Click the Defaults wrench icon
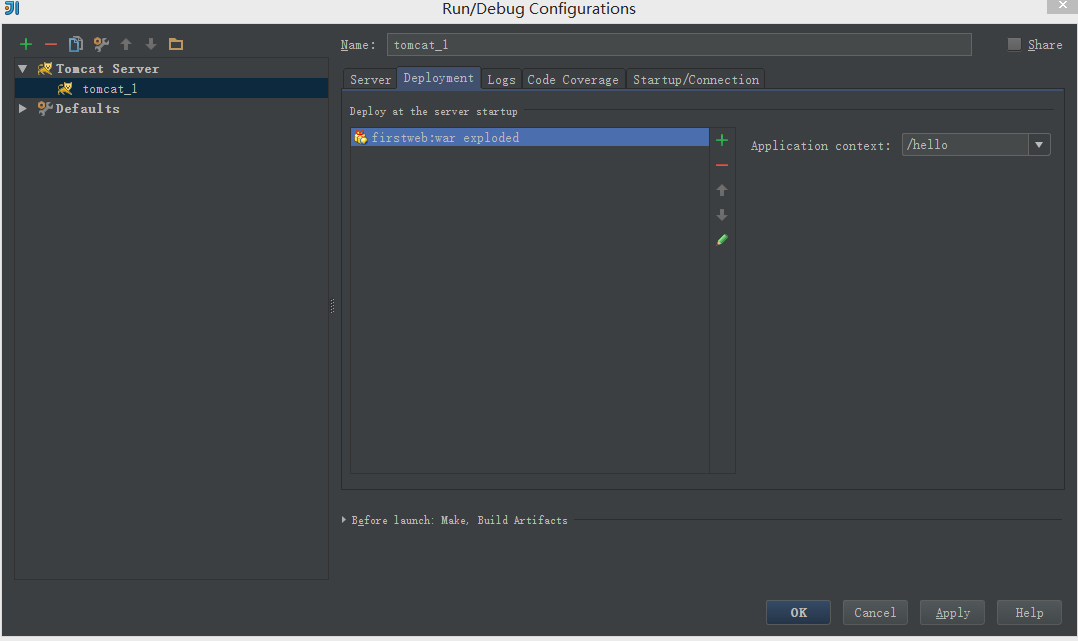Viewport: 1078px width, 641px height. pyautogui.click(x=45, y=109)
